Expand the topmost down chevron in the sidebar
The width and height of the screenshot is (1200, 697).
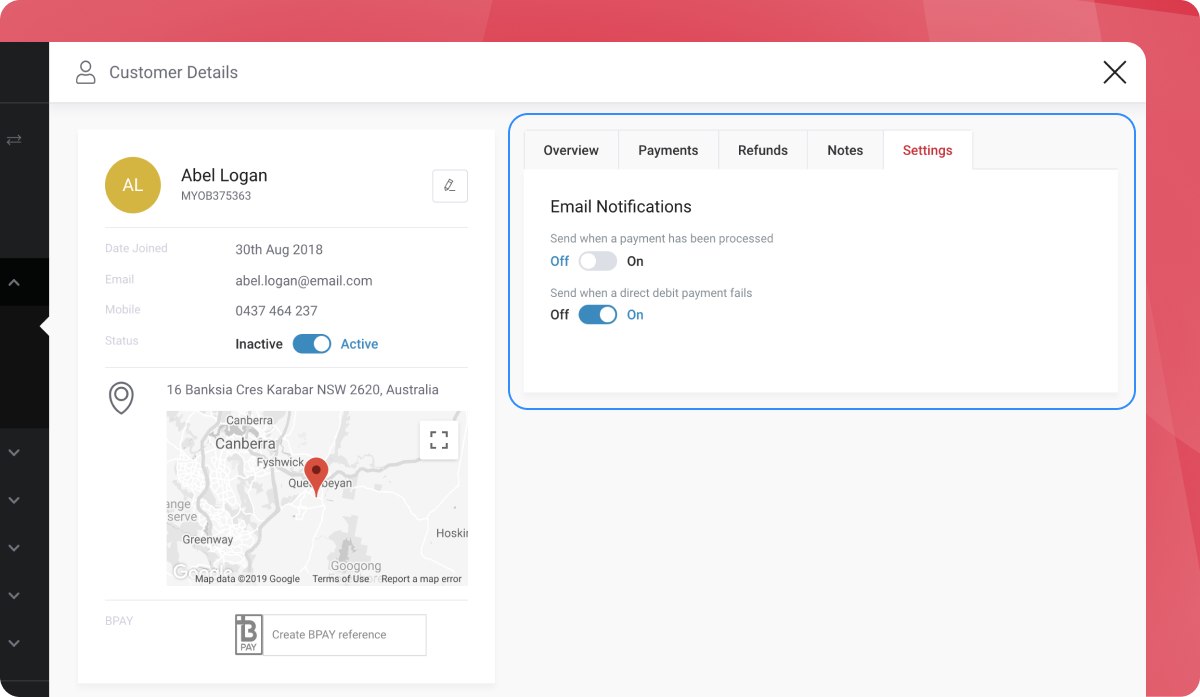14,453
